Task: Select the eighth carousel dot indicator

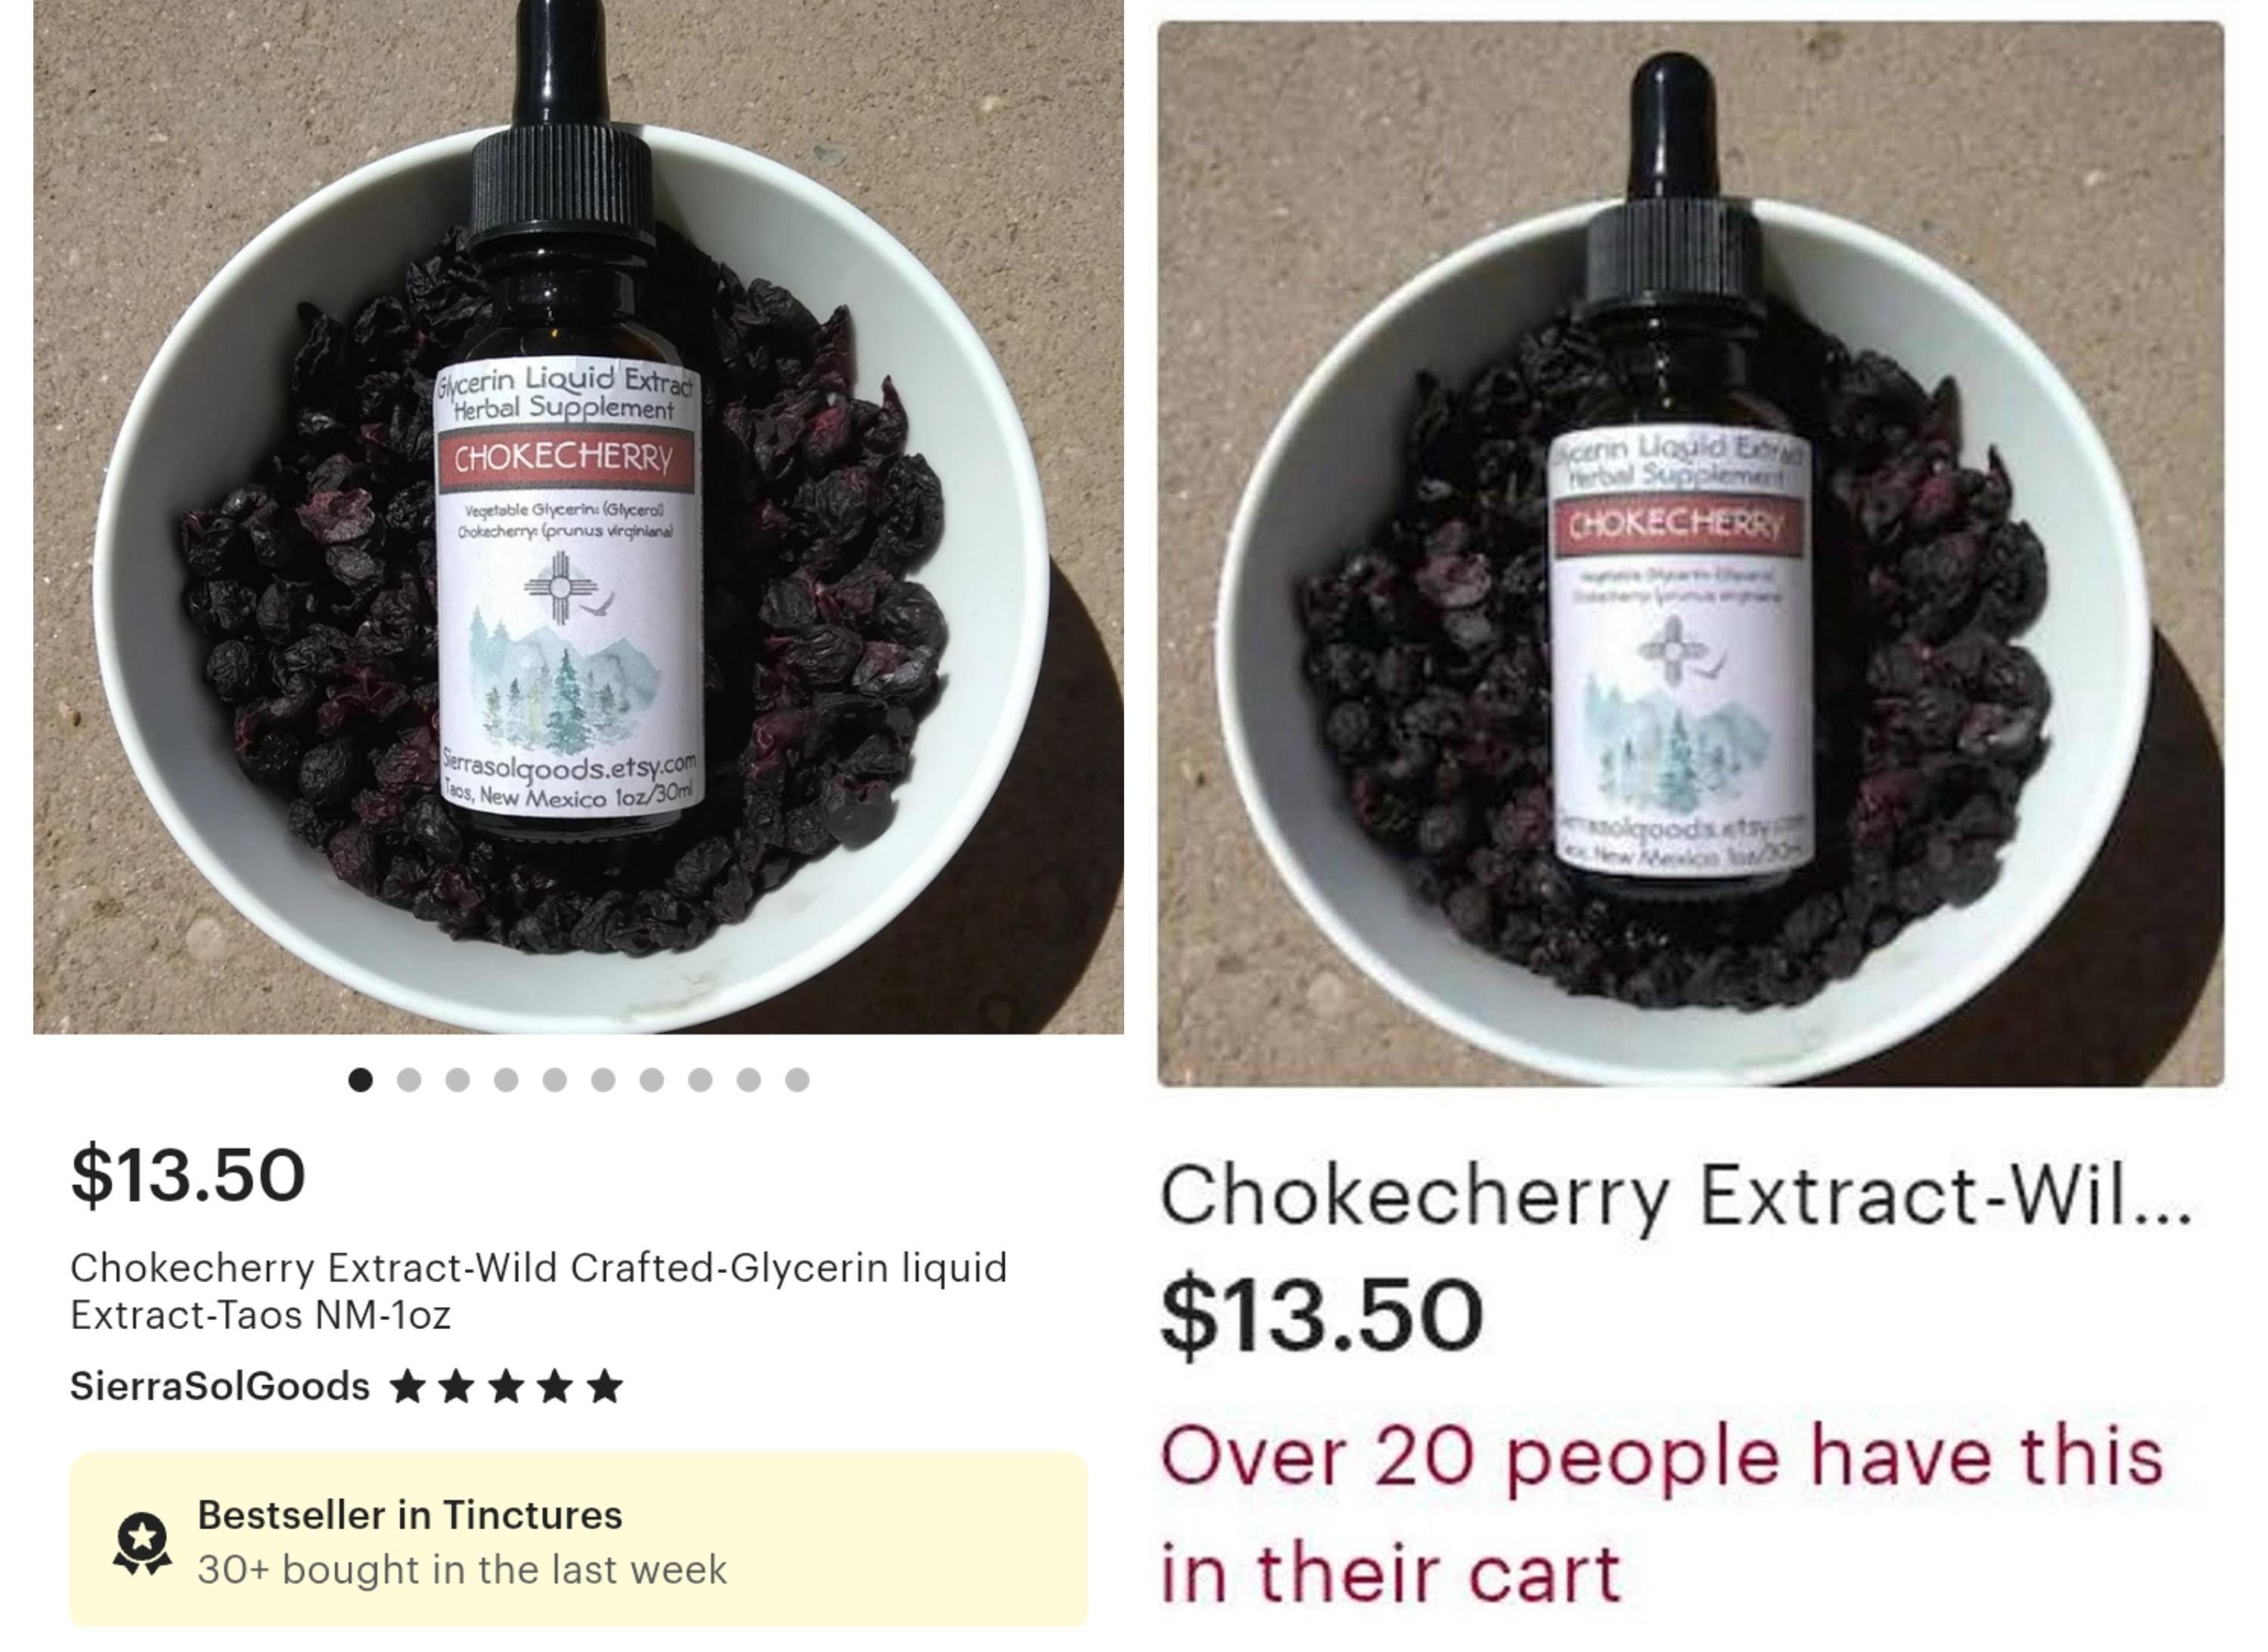Action: 700,1080
